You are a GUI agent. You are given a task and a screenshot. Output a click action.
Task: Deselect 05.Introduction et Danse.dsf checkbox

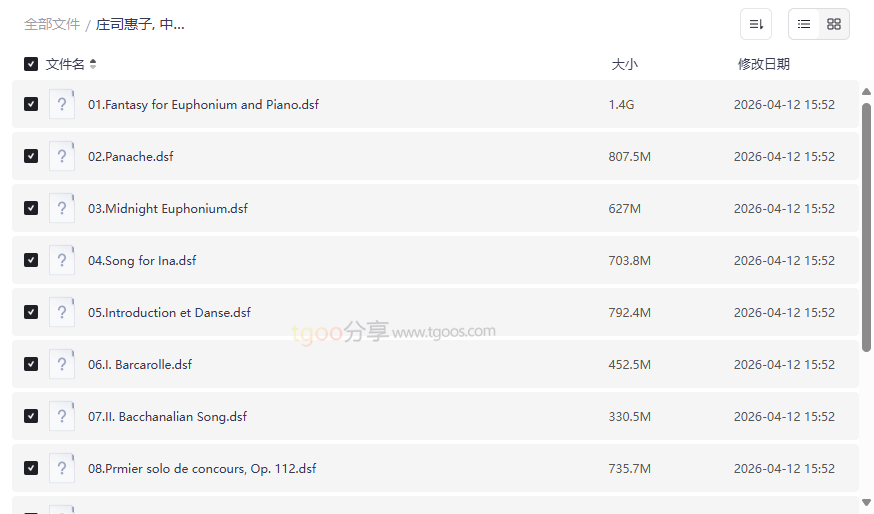click(x=31, y=312)
